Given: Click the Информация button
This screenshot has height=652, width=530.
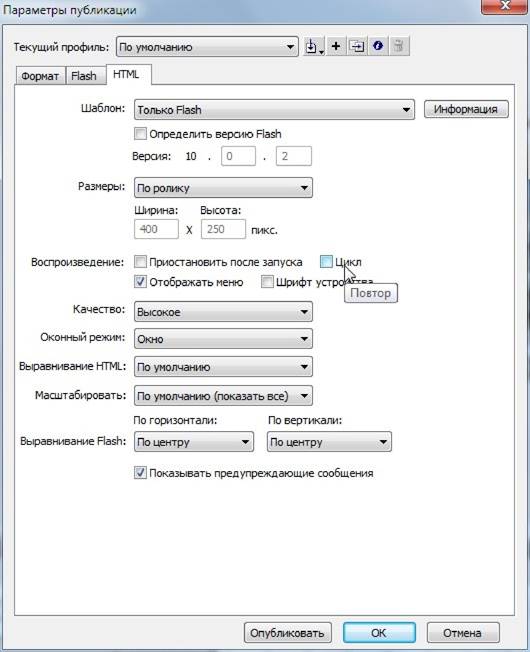Looking at the screenshot, I should [x=466, y=109].
